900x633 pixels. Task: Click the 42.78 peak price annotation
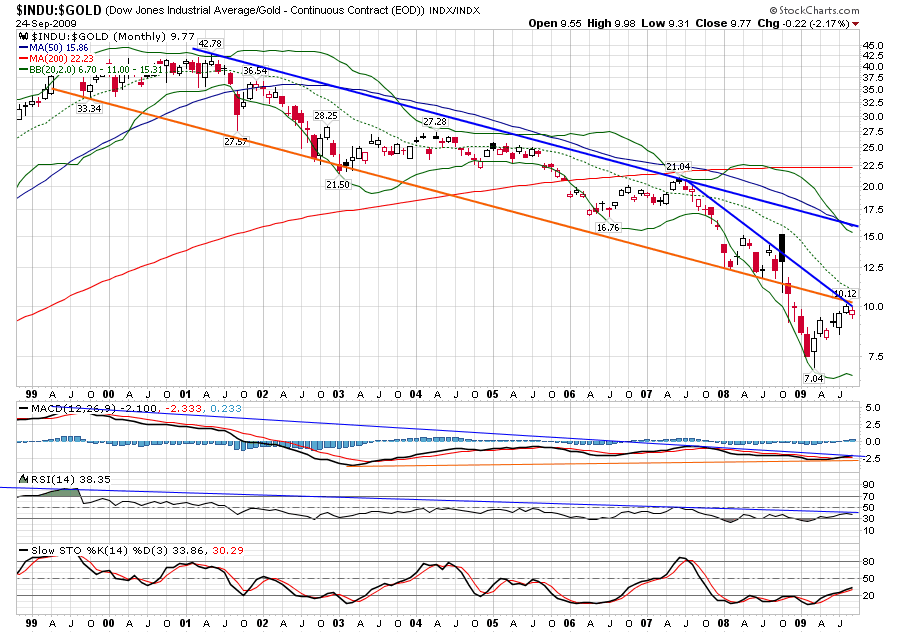(210, 44)
